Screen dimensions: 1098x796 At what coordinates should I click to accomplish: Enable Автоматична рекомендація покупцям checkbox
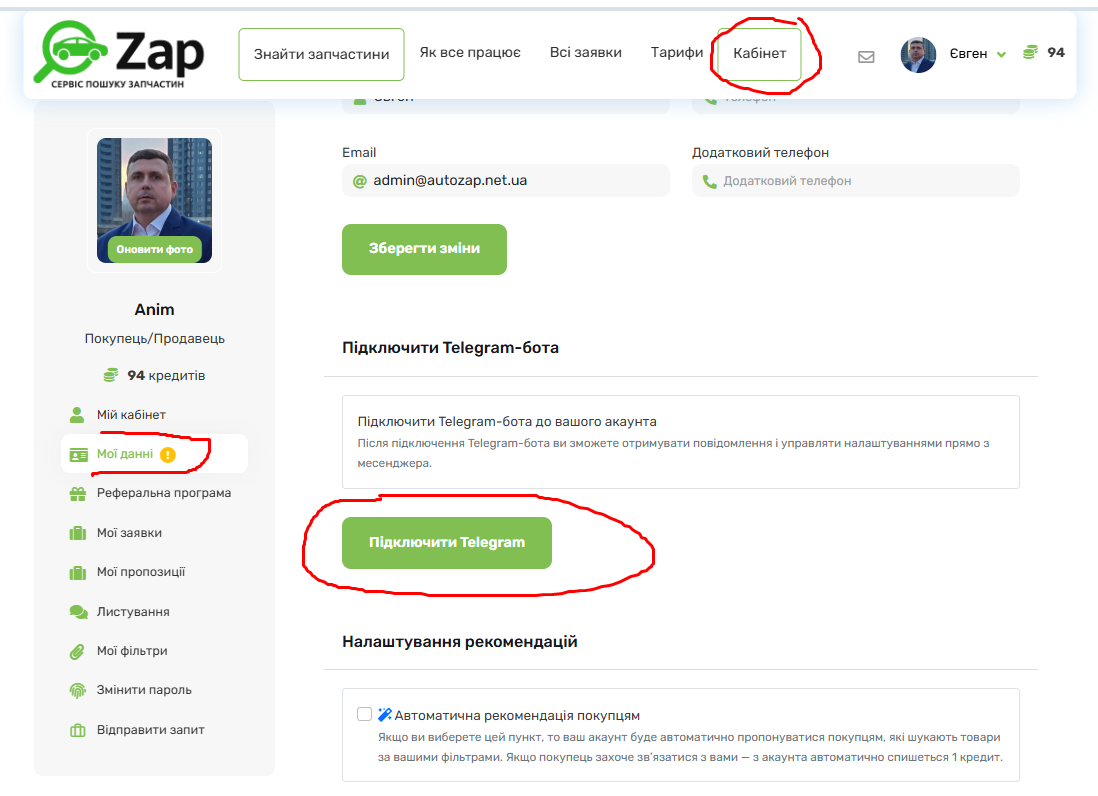tap(364, 714)
